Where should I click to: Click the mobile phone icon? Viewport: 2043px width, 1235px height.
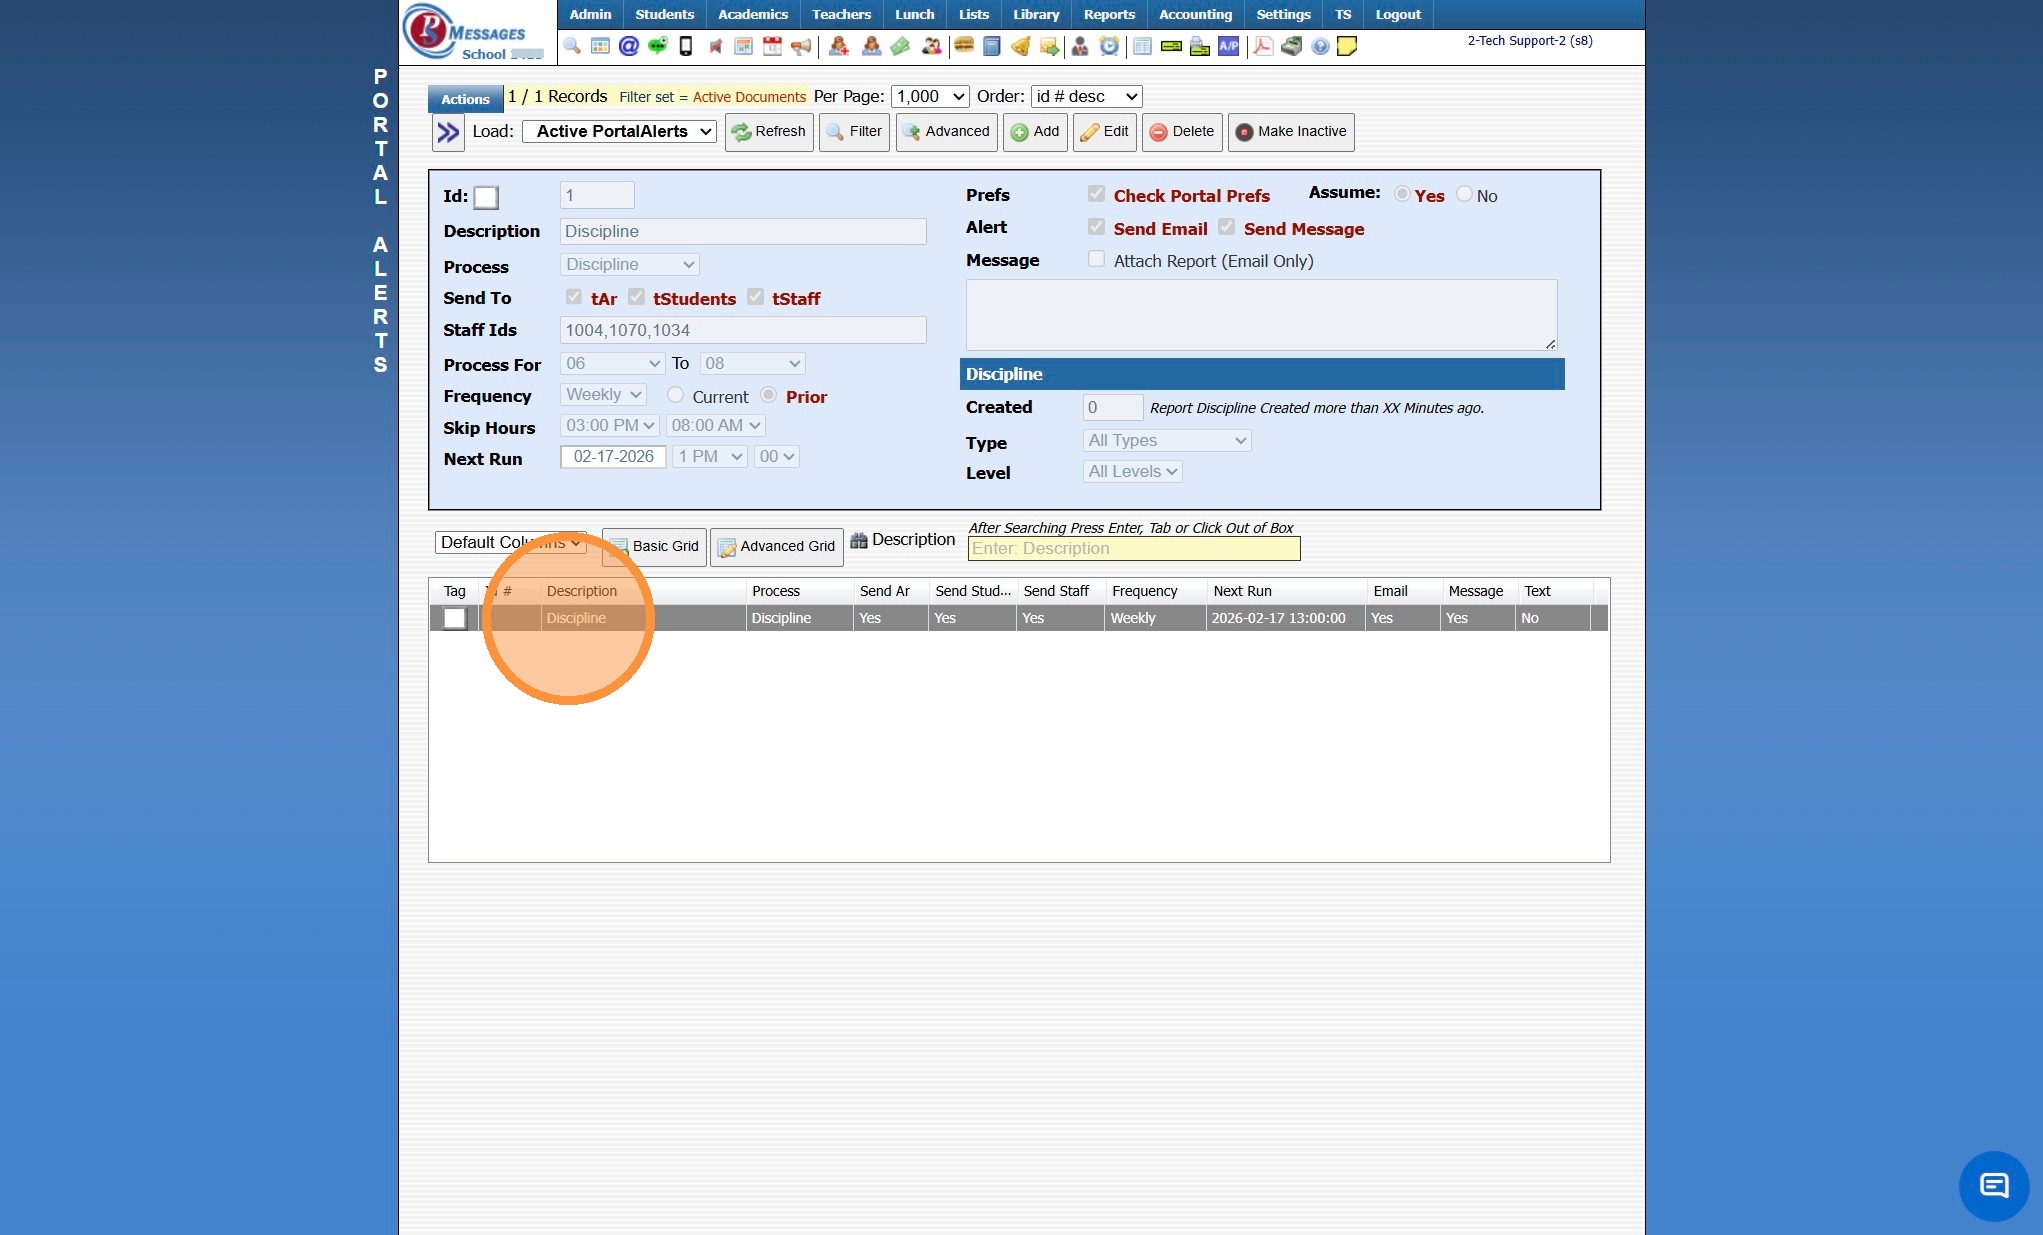click(686, 46)
